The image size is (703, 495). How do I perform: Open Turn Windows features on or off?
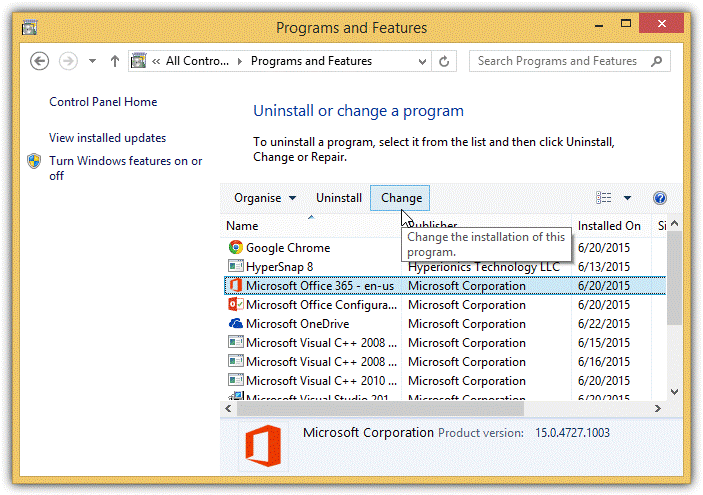pos(126,168)
